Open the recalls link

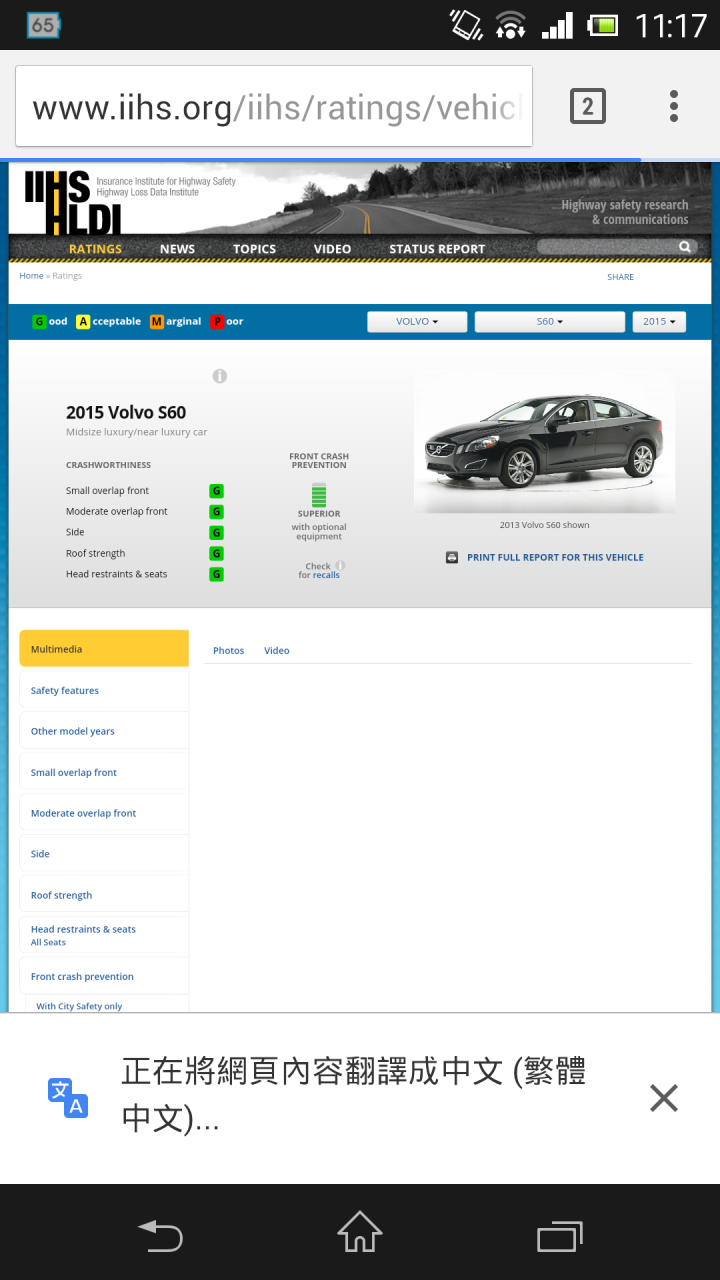[326, 576]
